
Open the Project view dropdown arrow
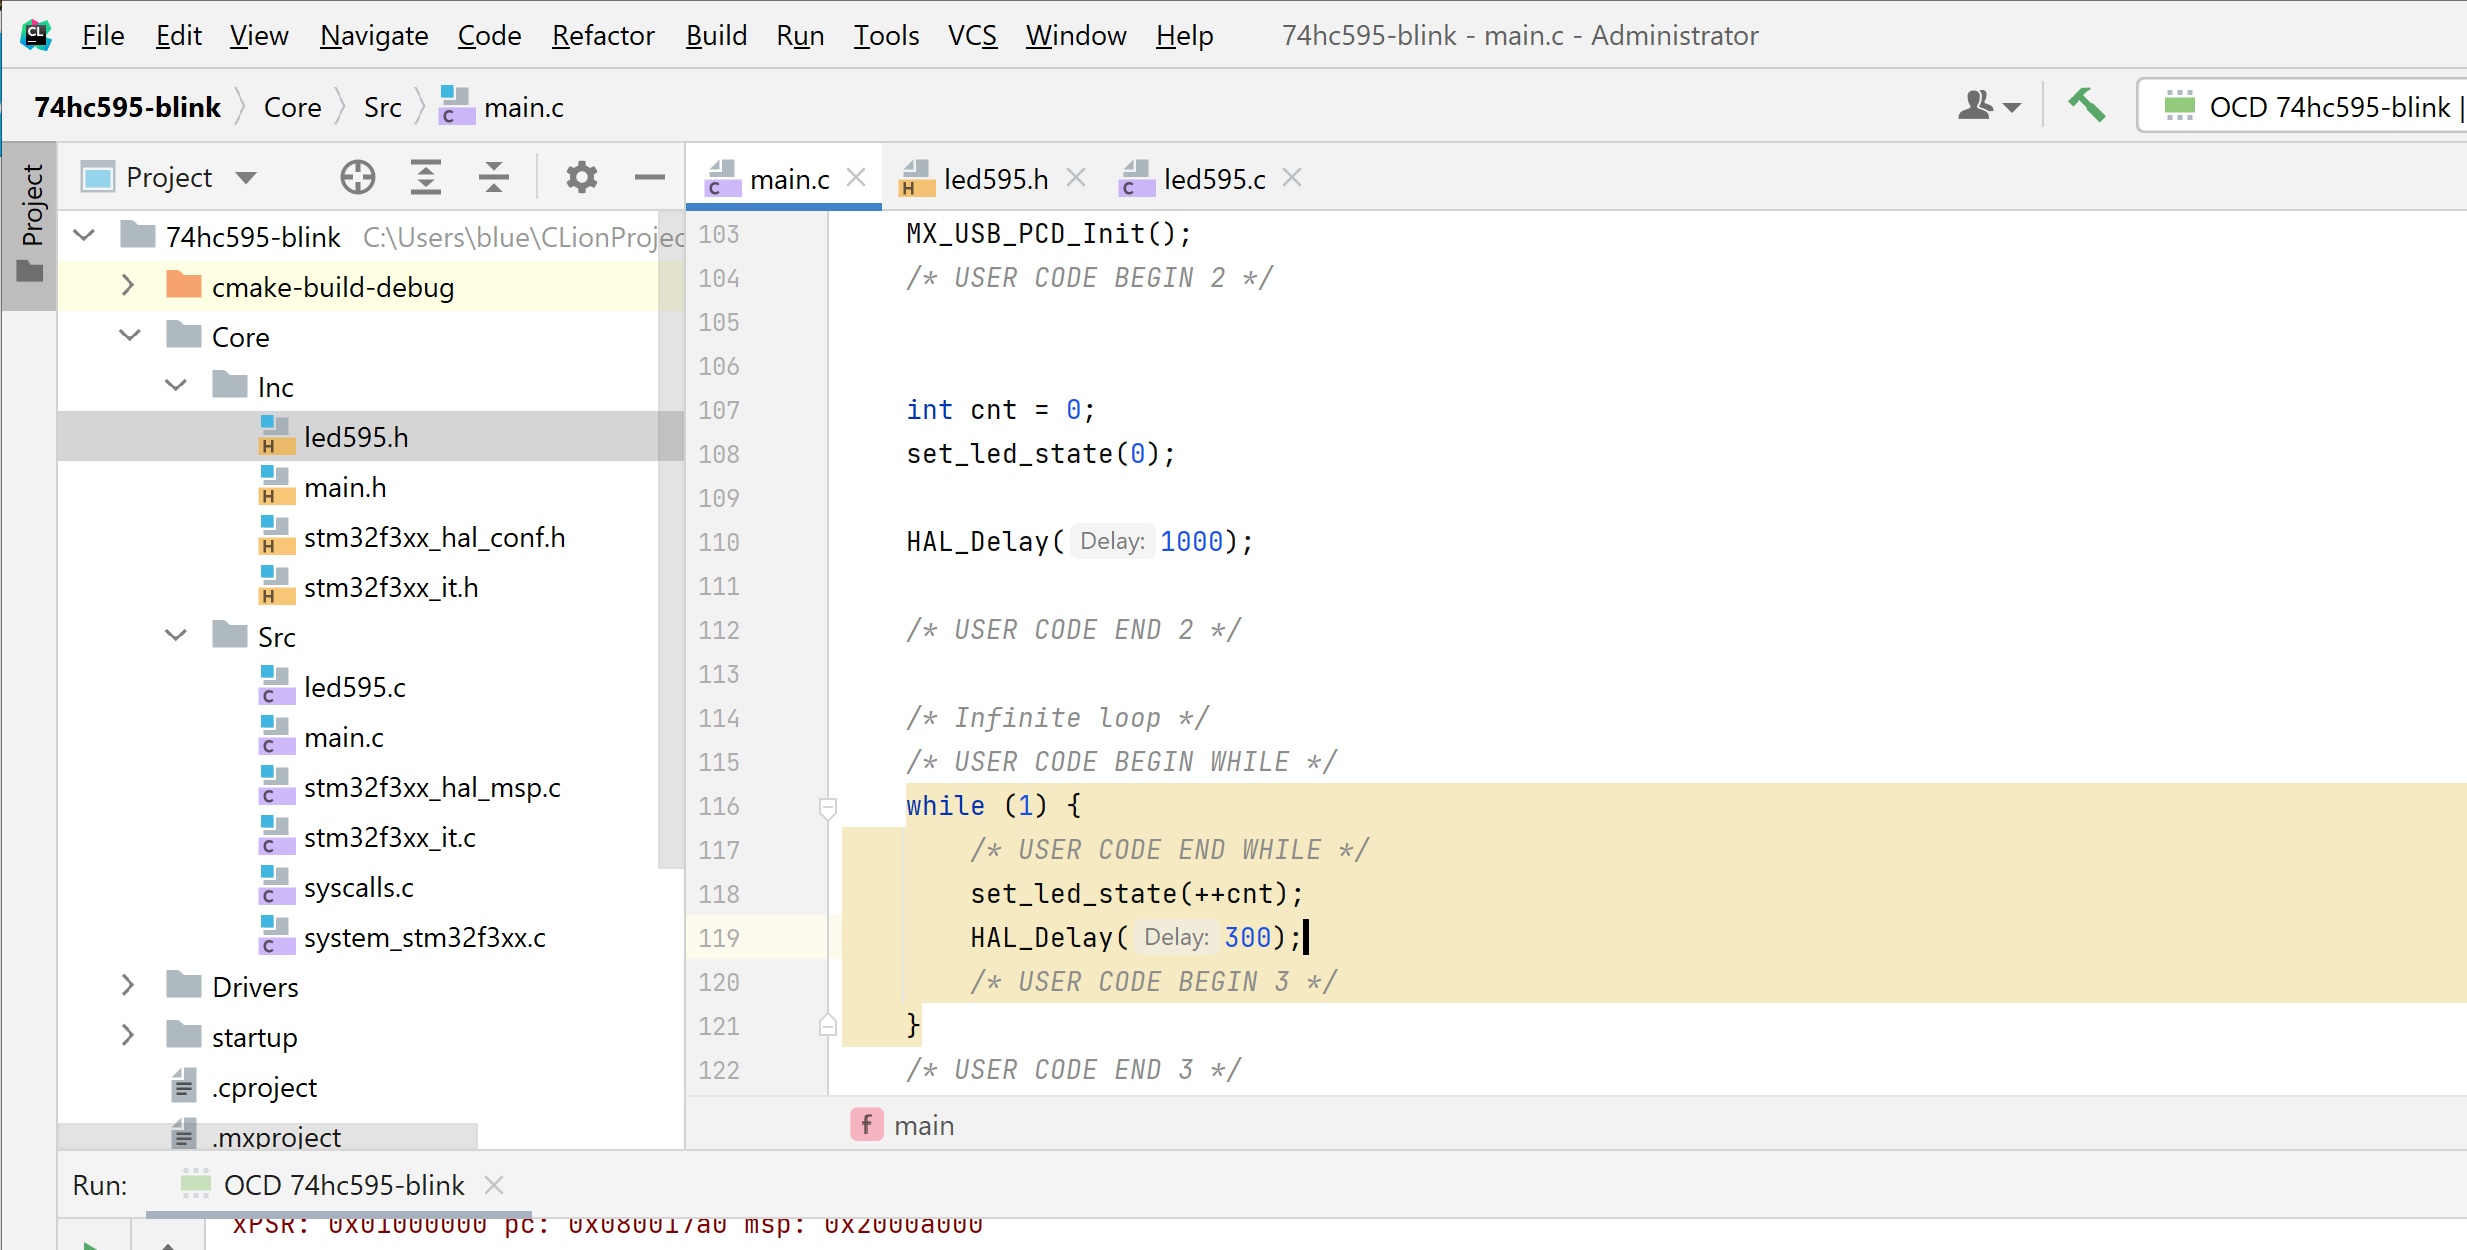click(x=246, y=178)
